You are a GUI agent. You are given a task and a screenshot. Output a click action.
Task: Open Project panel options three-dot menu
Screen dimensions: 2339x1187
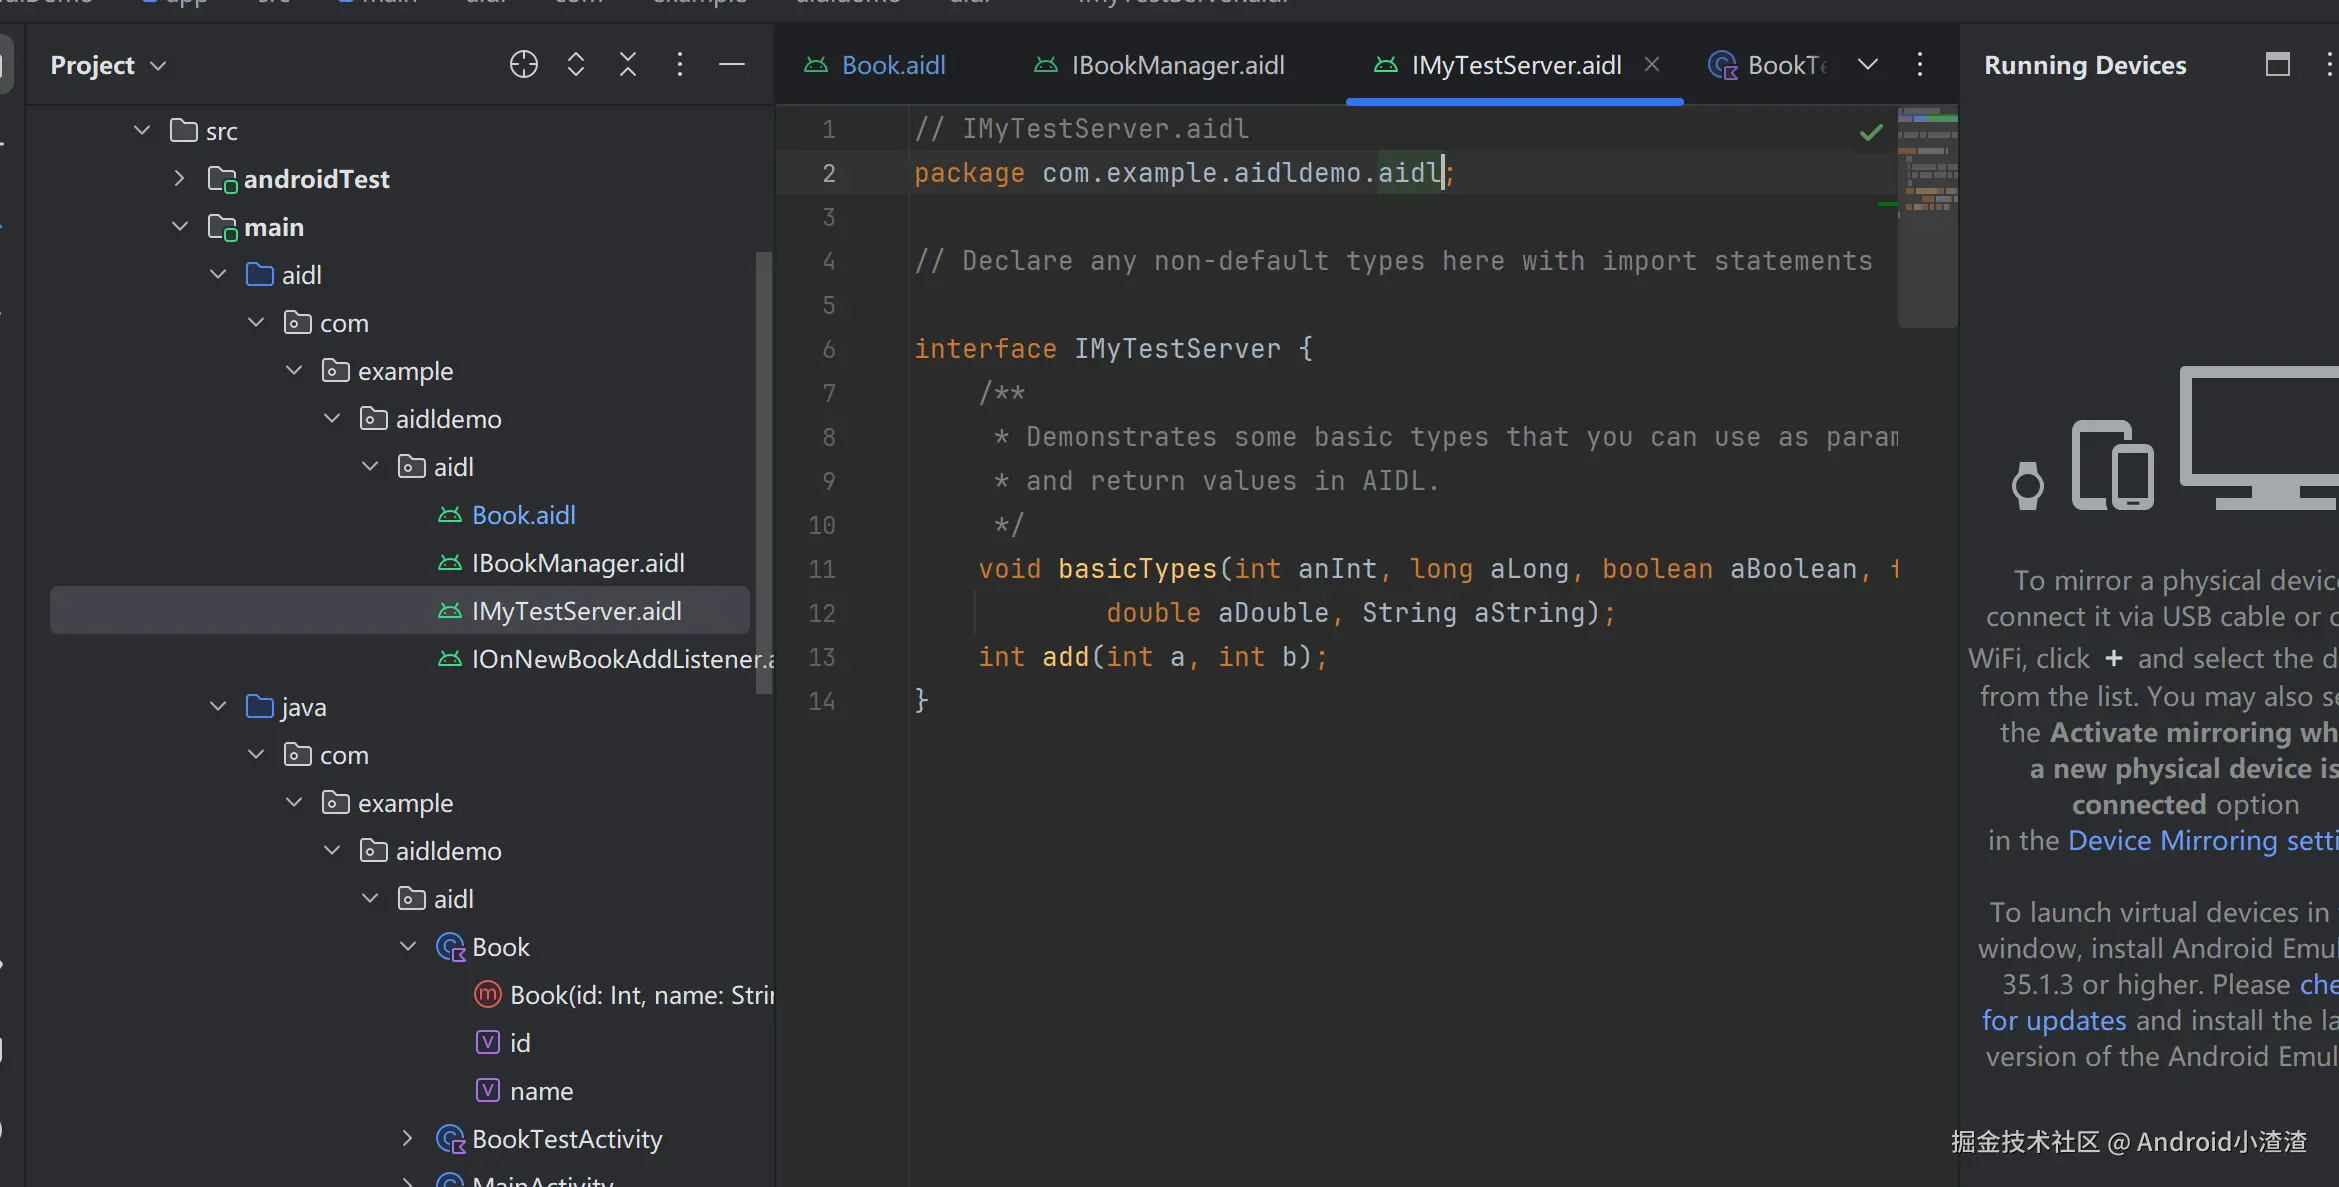coord(679,65)
